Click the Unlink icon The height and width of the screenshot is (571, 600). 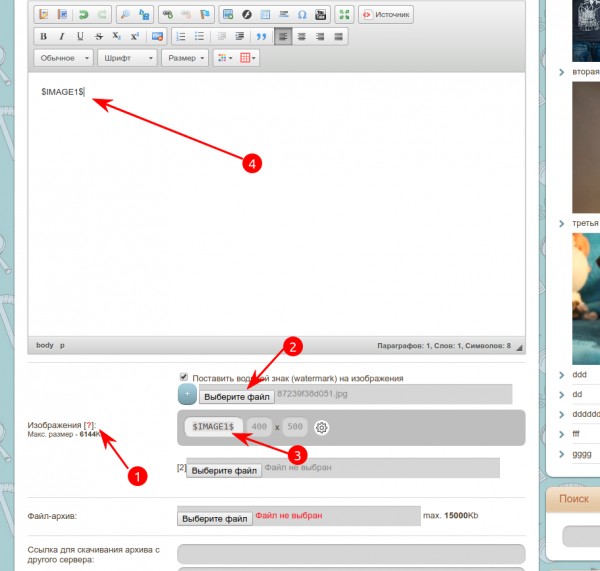(186, 15)
